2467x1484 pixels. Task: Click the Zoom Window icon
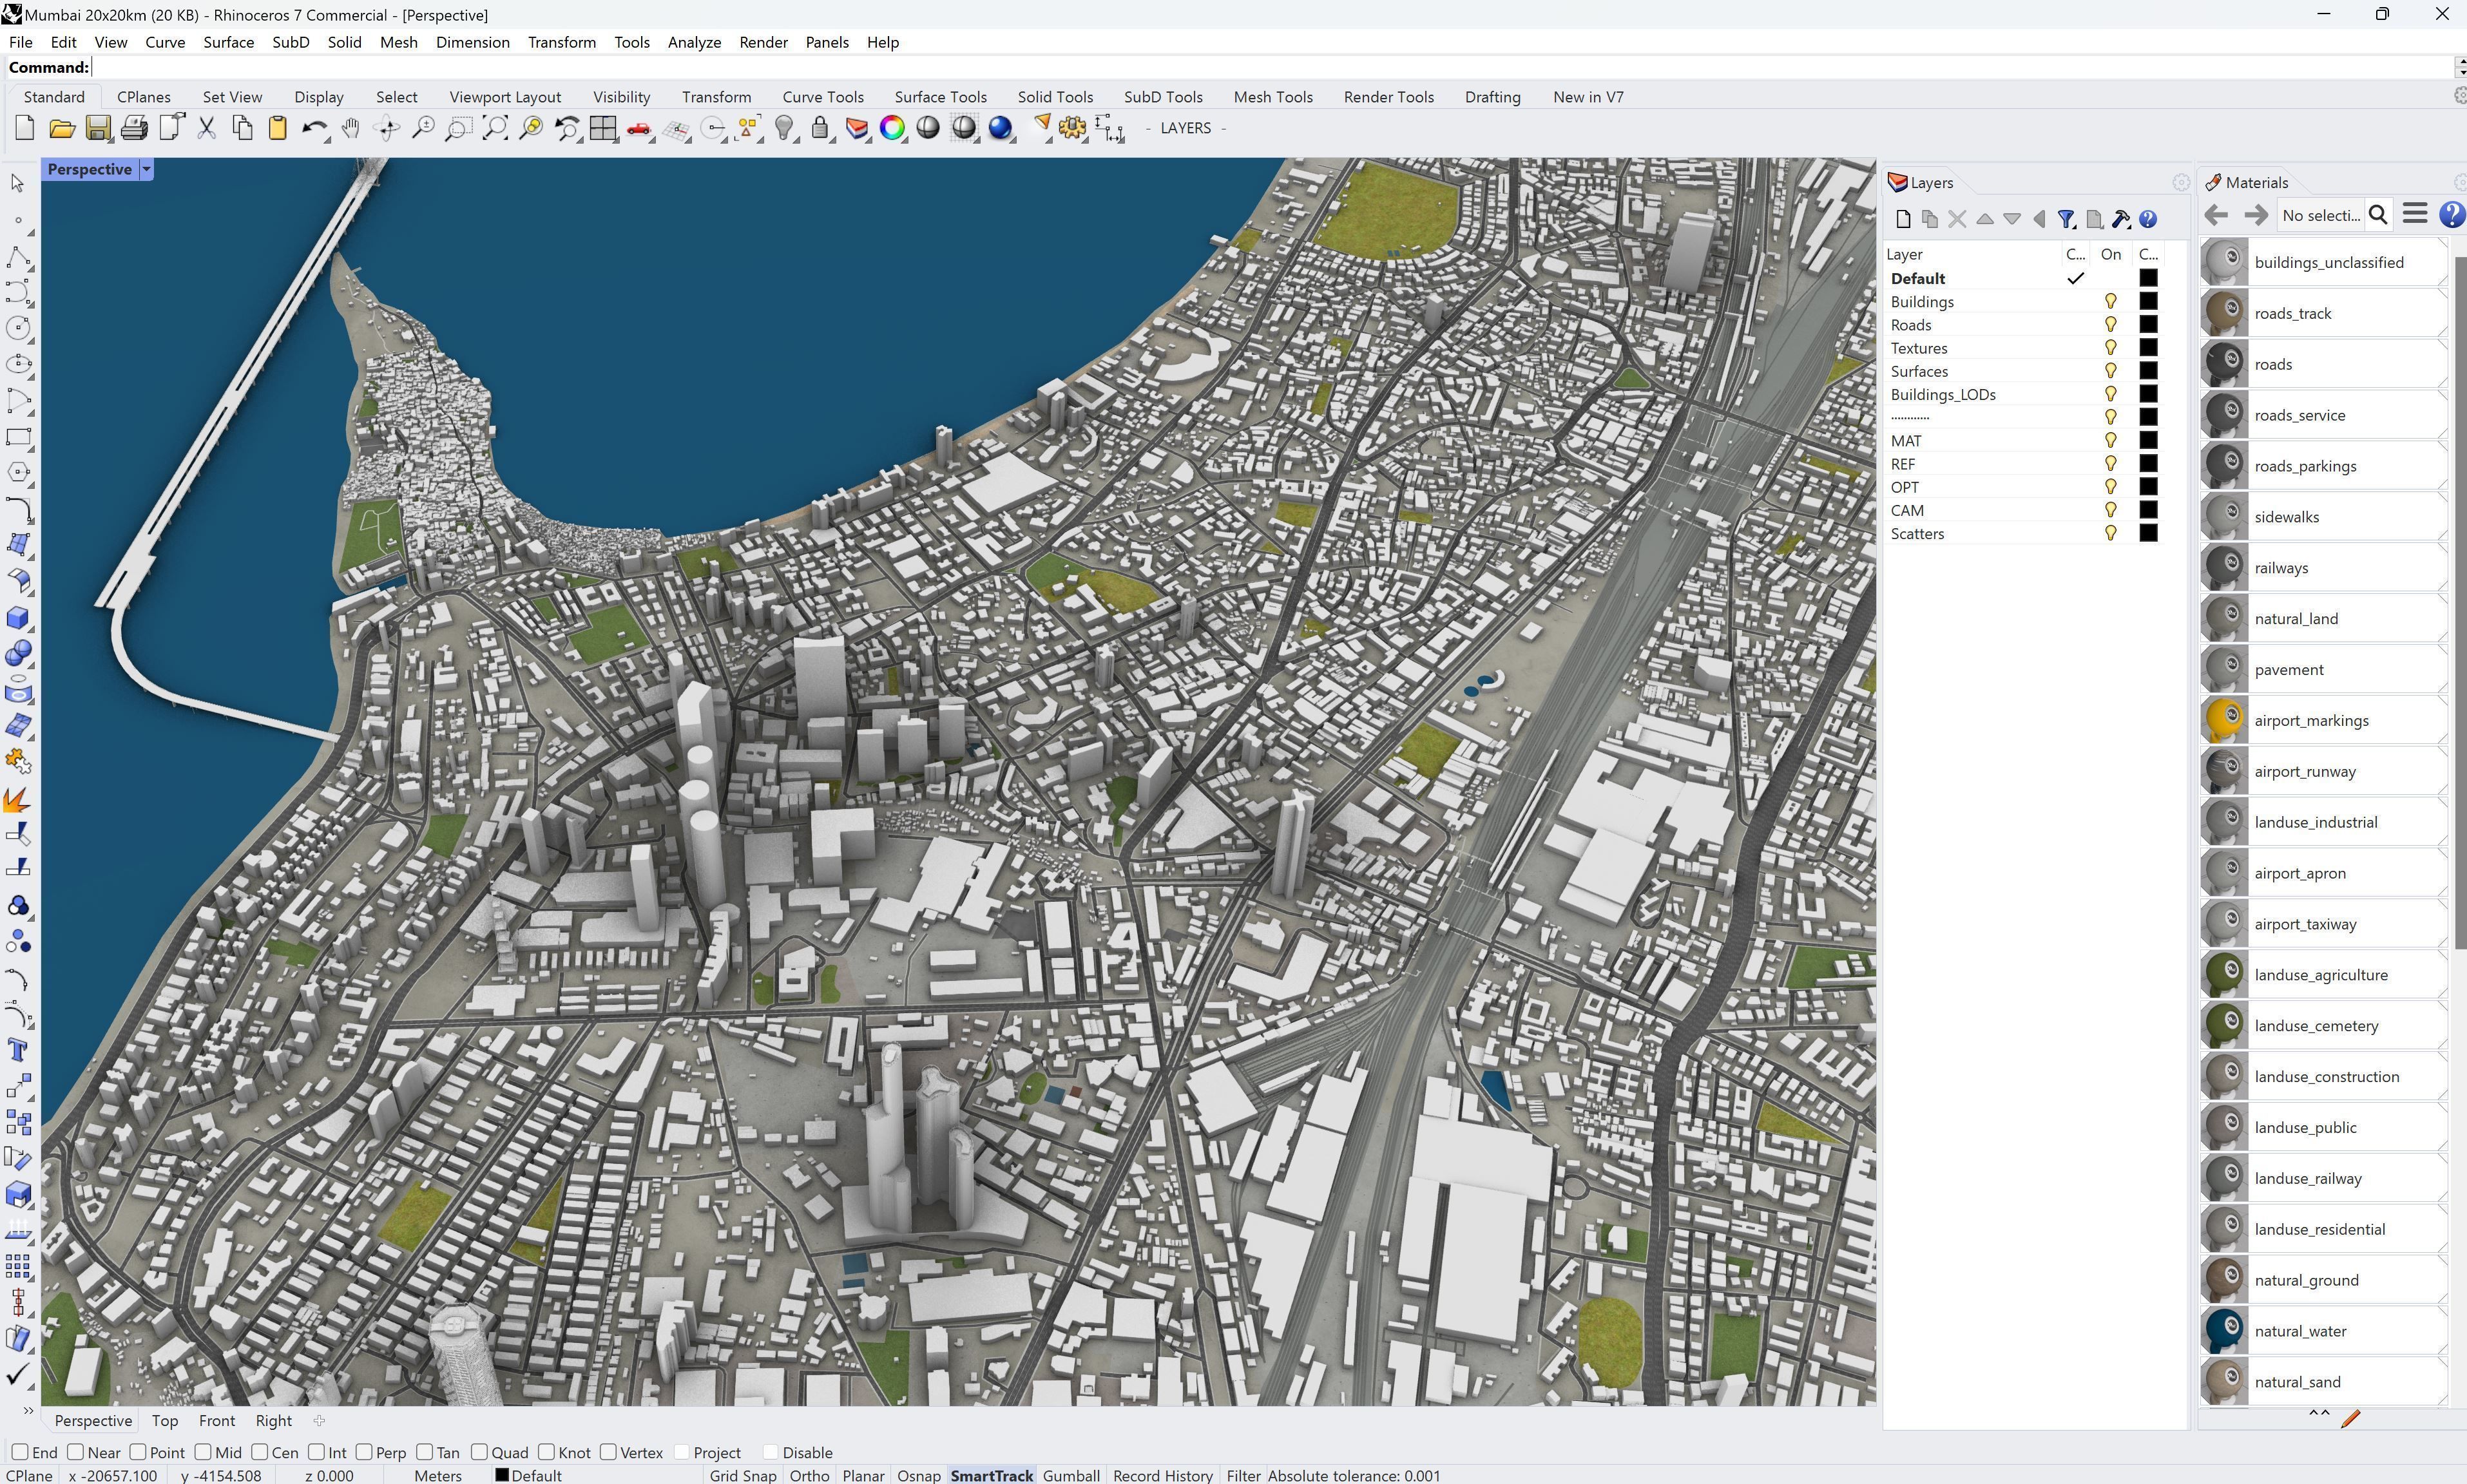pyautogui.click(x=458, y=128)
